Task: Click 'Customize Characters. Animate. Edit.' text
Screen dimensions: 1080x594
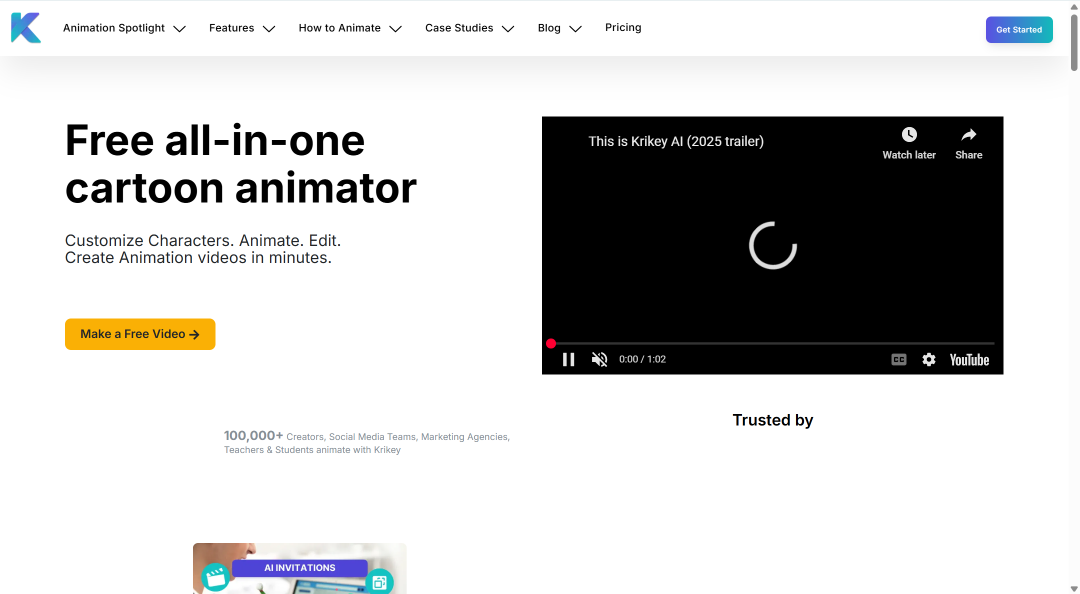Action: pyautogui.click(x=202, y=240)
